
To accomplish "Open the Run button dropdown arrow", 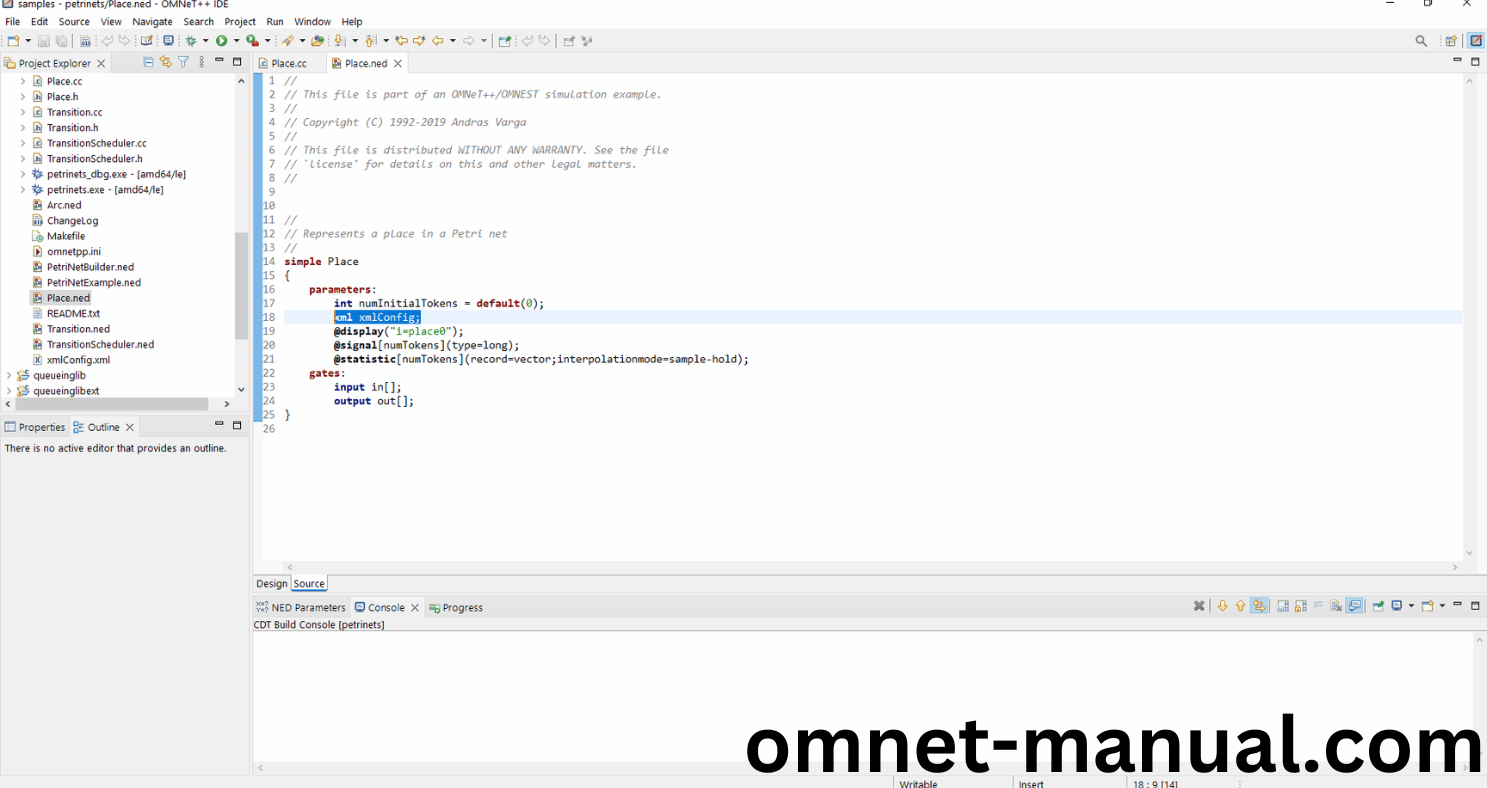I will (x=237, y=41).
